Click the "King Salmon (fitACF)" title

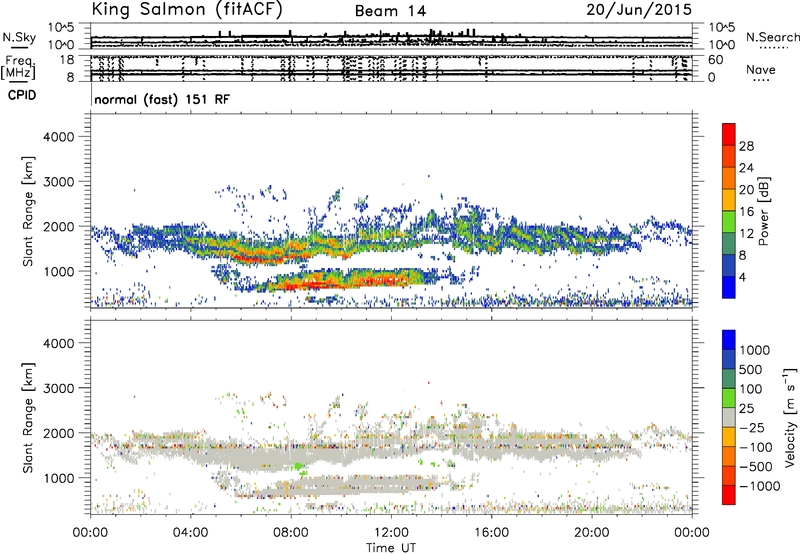[187, 10]
